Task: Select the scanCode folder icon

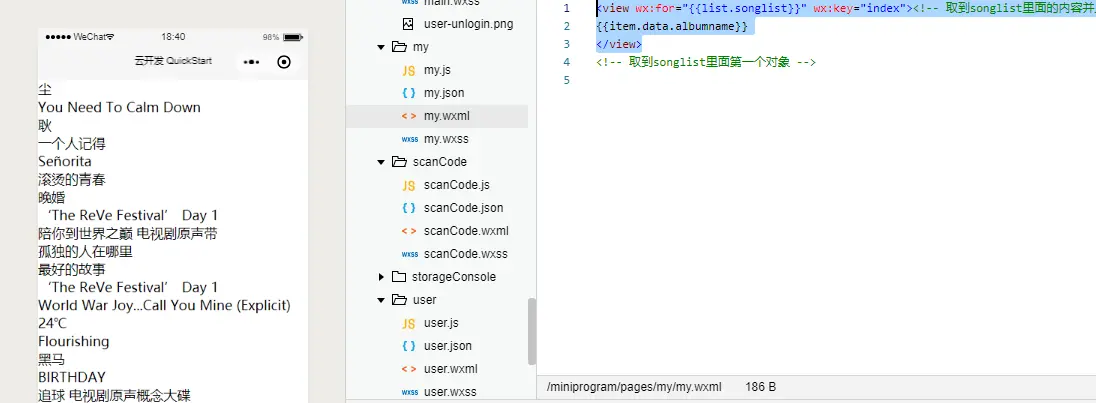Action: [399, 161]
